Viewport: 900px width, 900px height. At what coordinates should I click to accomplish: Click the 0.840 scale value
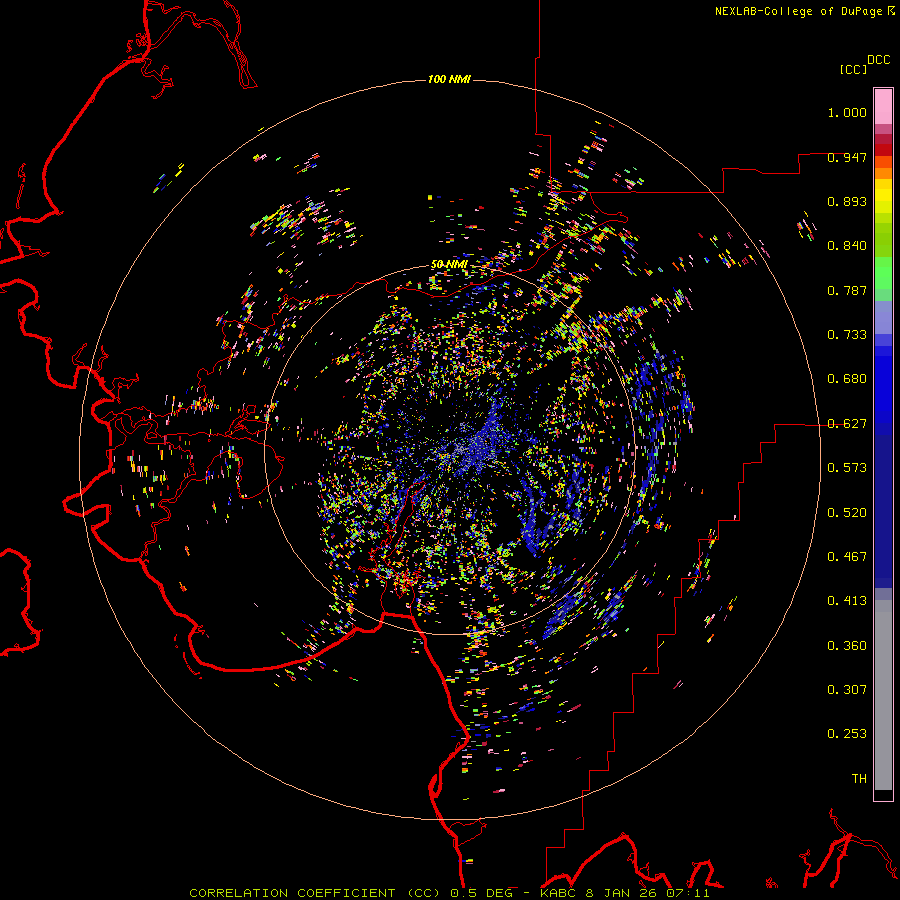coord(847,246)
